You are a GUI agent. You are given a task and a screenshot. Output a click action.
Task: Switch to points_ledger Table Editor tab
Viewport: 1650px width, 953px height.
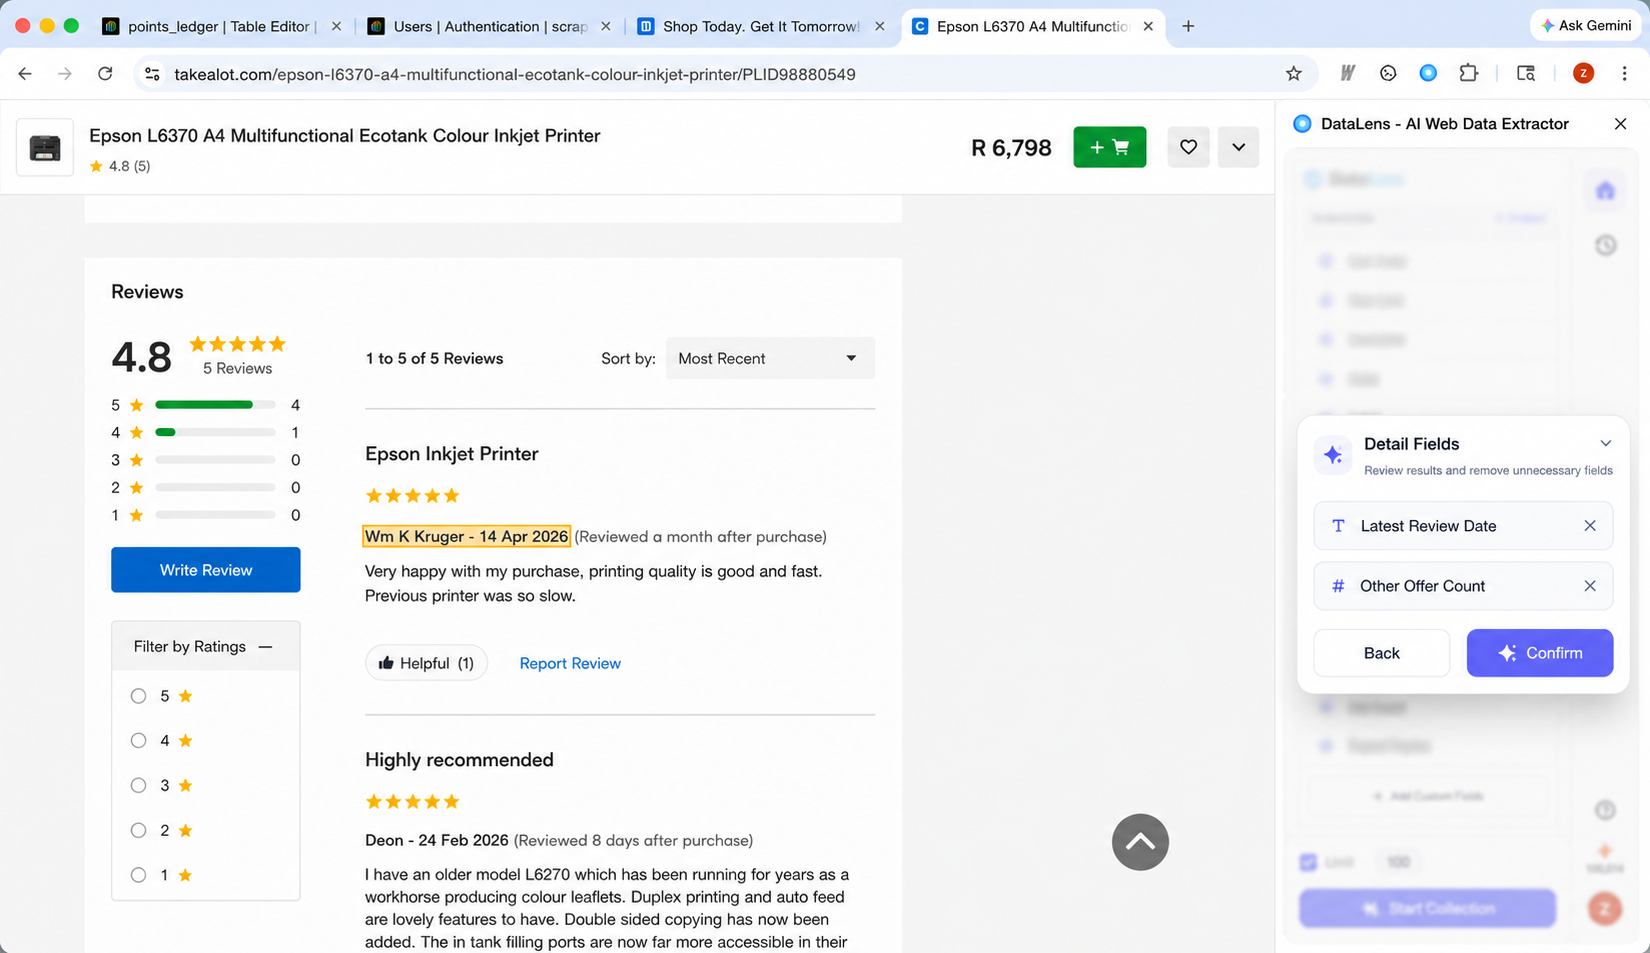[x=221, y=26]
